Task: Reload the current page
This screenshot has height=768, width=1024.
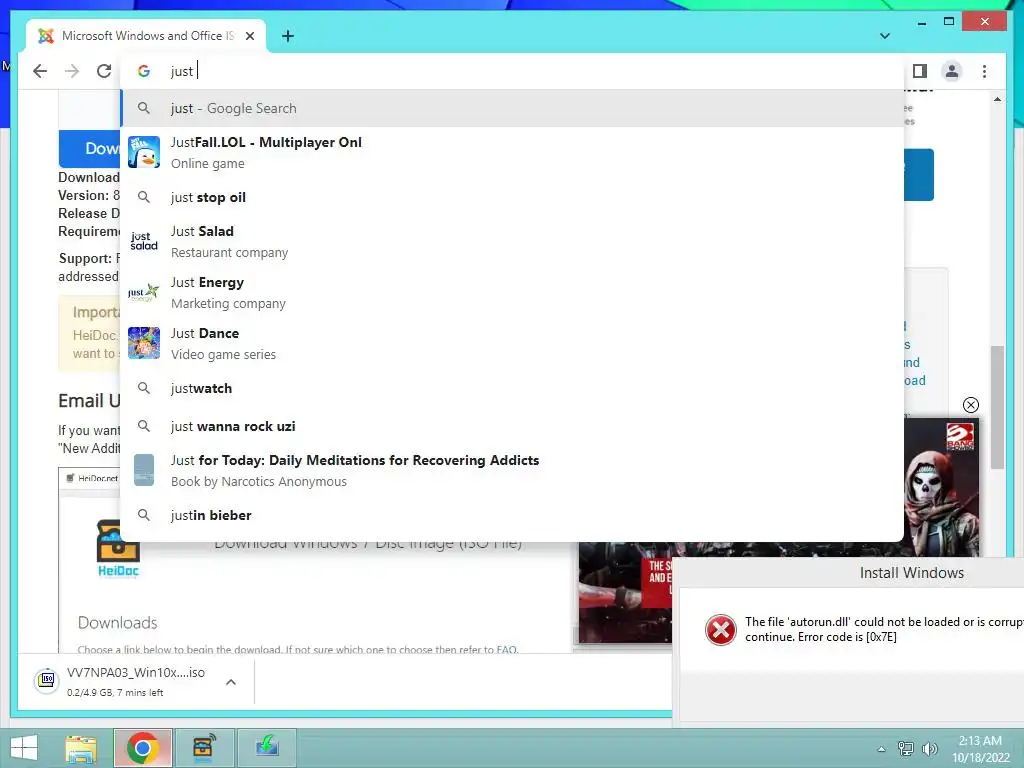Action: 104,71
